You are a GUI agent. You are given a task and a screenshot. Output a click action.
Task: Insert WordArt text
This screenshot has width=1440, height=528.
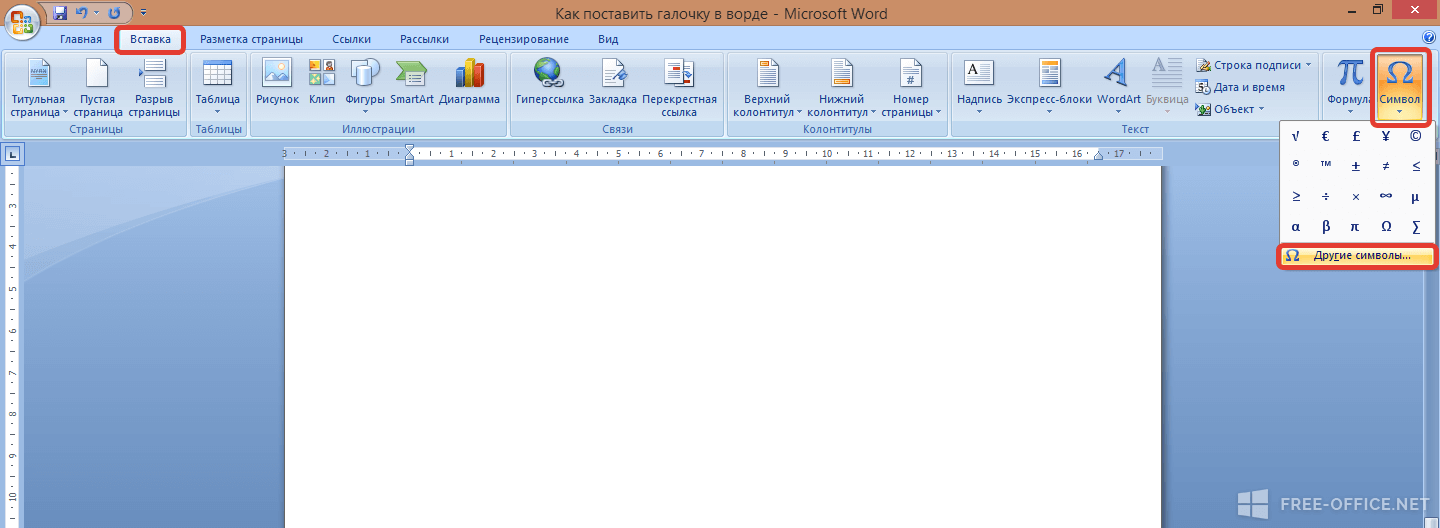click(x=1118, y=87)
